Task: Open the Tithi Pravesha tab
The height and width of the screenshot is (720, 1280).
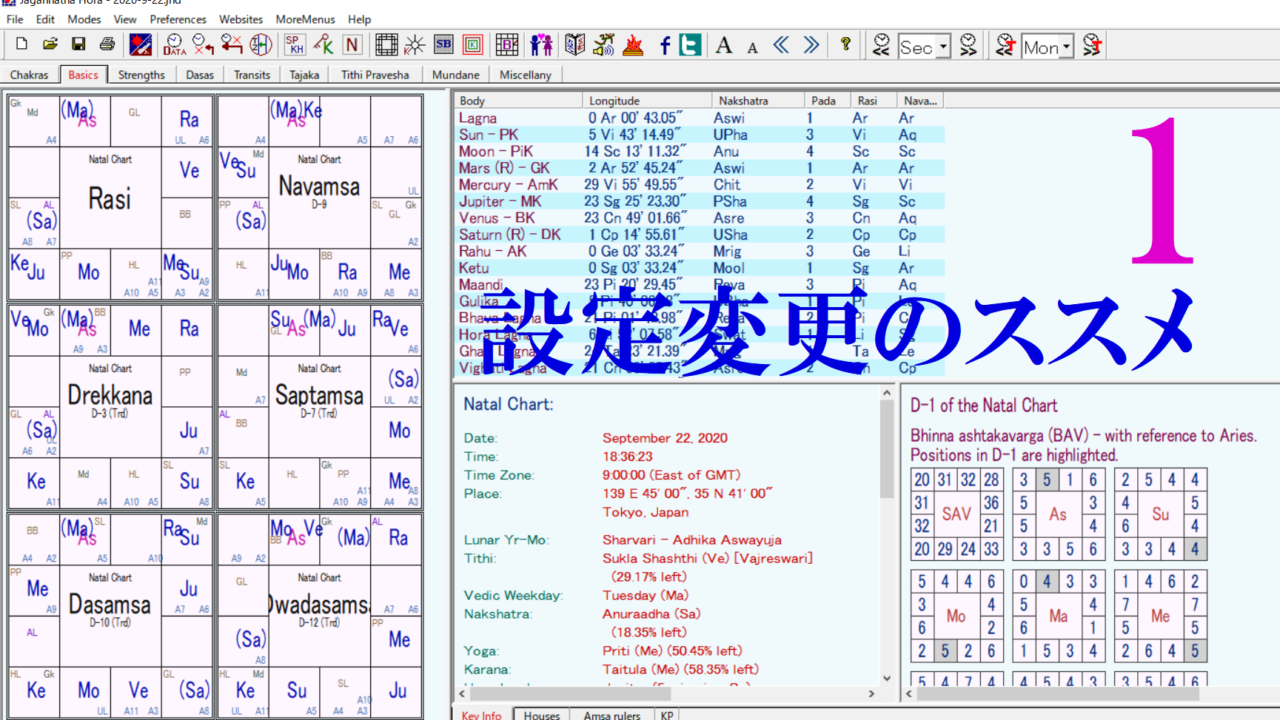Action: [x=375, y=75]
